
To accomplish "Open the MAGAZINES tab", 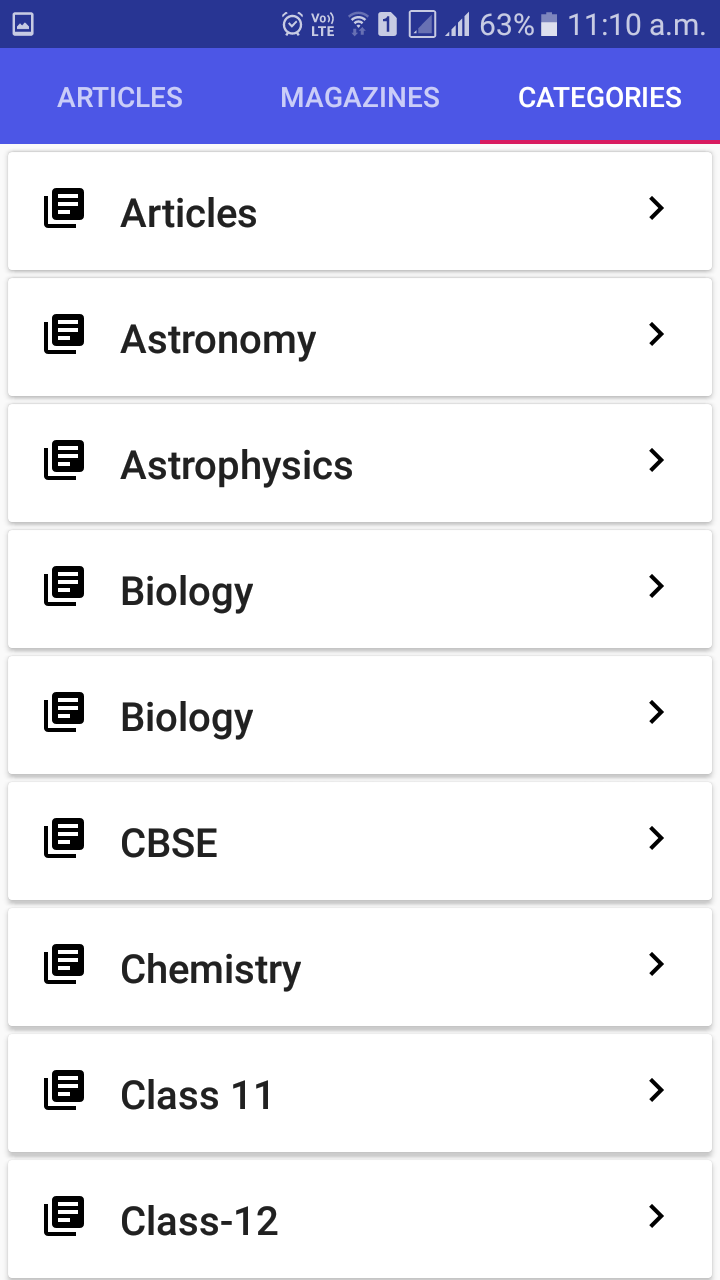I will 360,97.
